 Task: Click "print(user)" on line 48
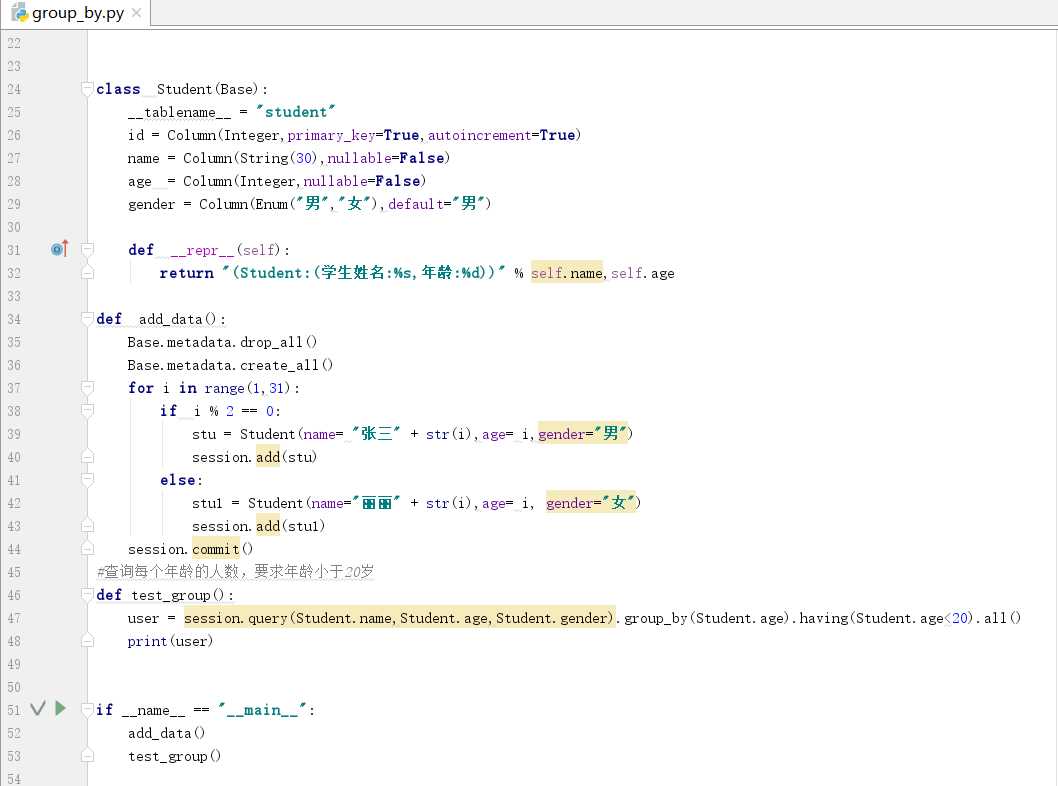(170, 641)
